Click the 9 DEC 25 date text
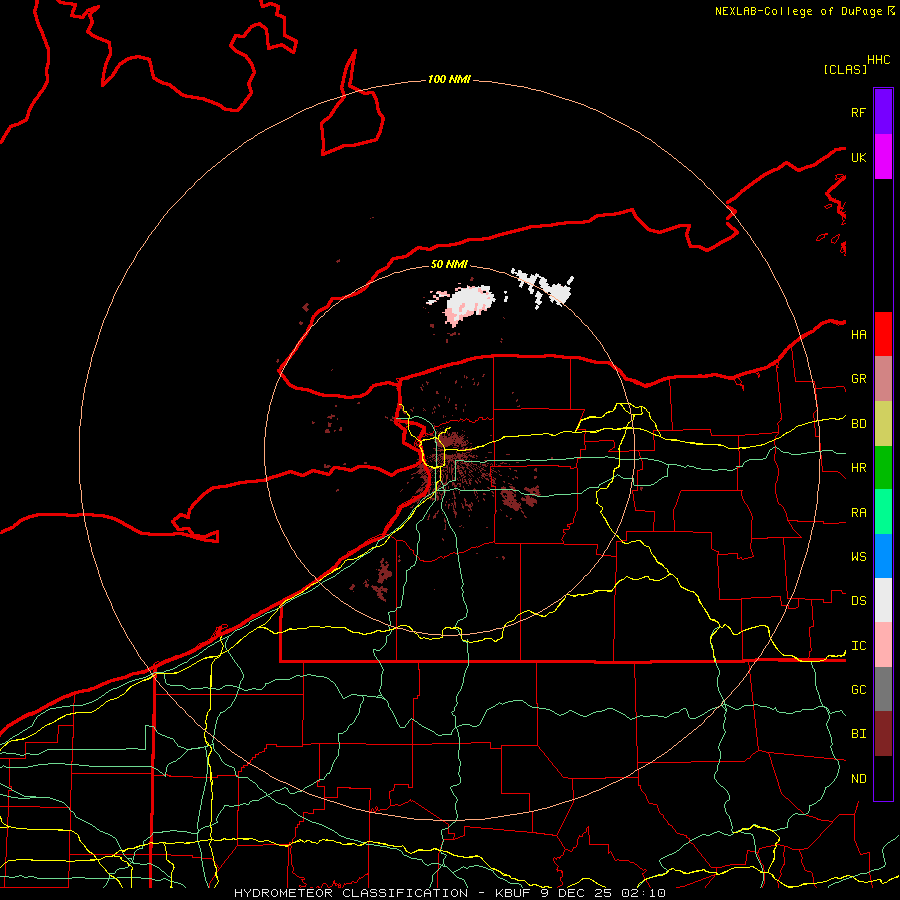Viewport: 900px width, 900px height. point(576,893)
